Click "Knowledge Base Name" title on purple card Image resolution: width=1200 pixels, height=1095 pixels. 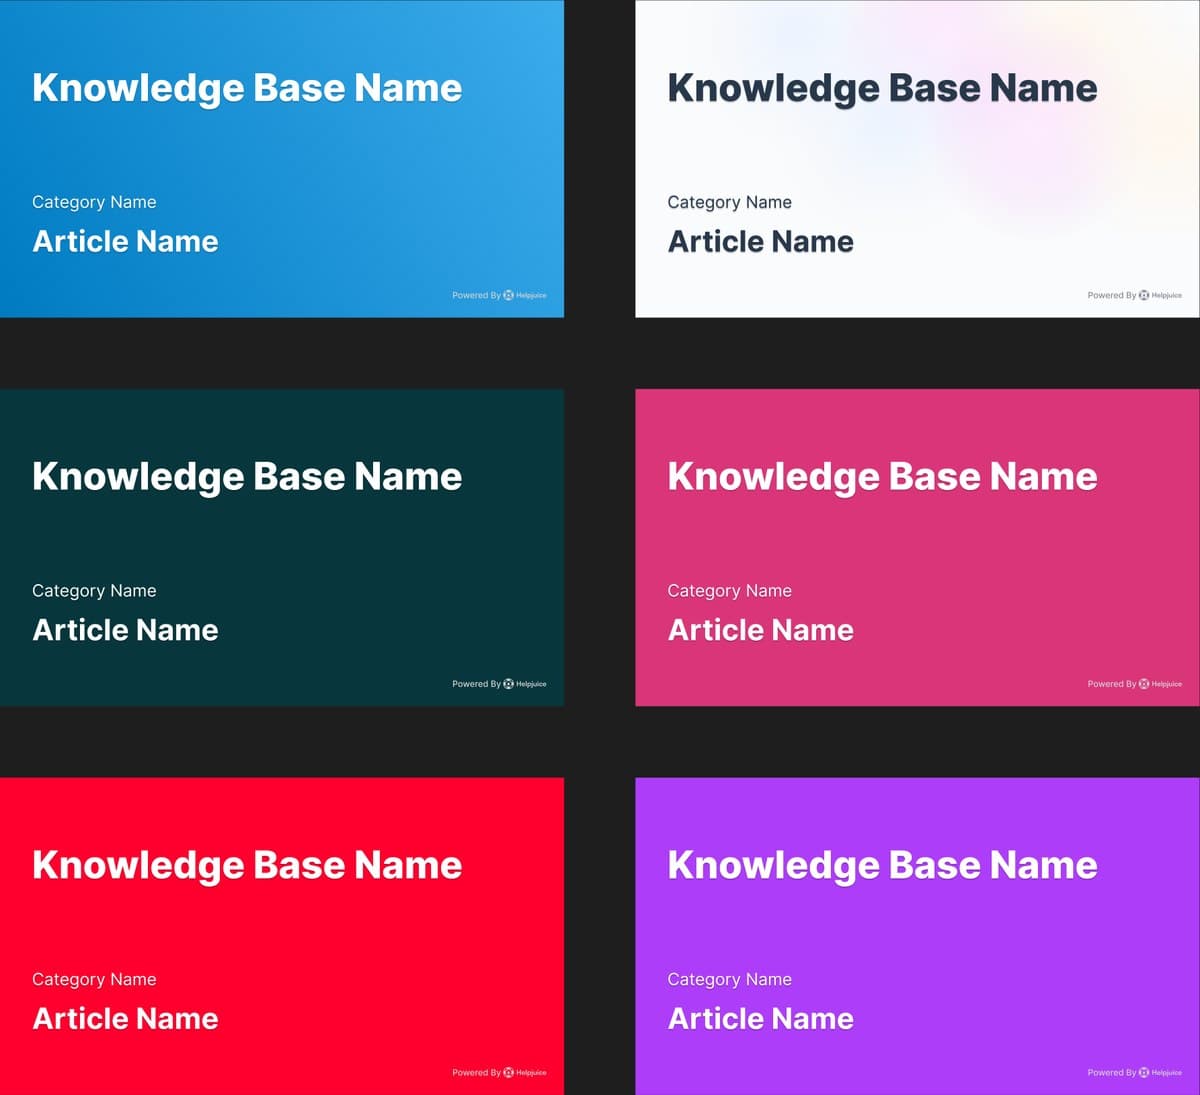click(x=882, y=865)
